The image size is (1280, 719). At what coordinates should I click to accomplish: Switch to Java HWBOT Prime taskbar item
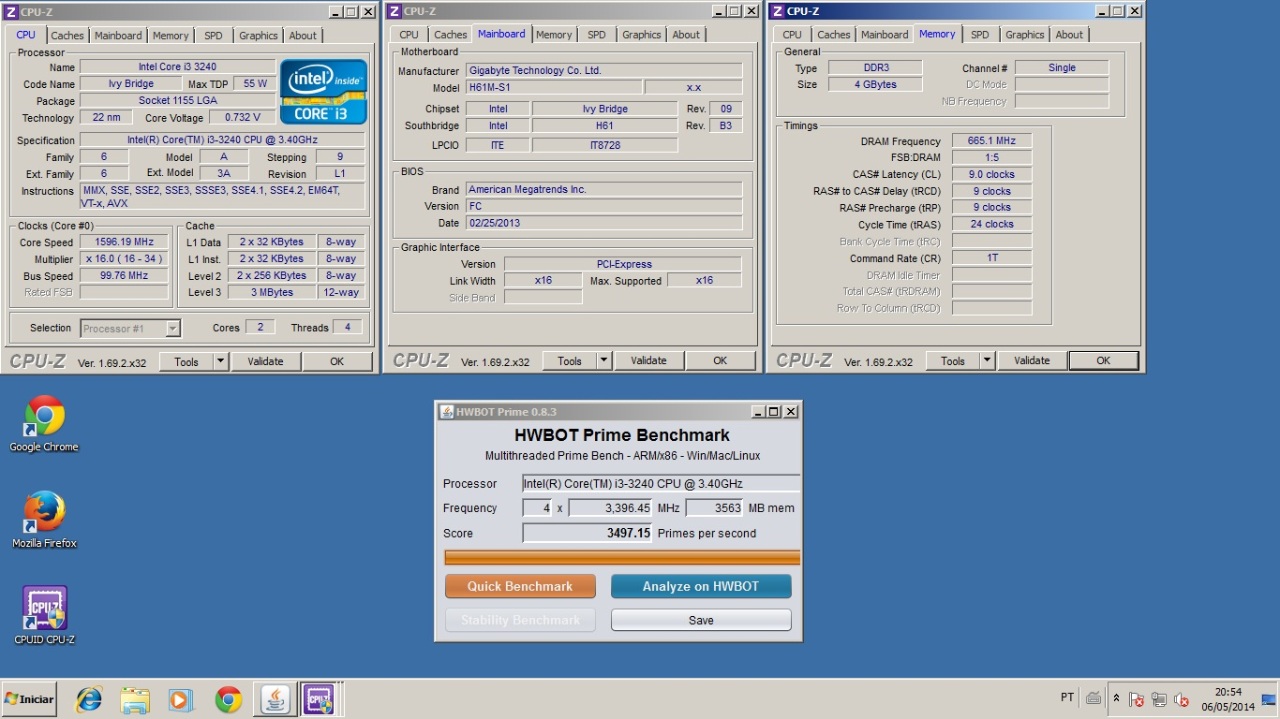tap(274, 699)
